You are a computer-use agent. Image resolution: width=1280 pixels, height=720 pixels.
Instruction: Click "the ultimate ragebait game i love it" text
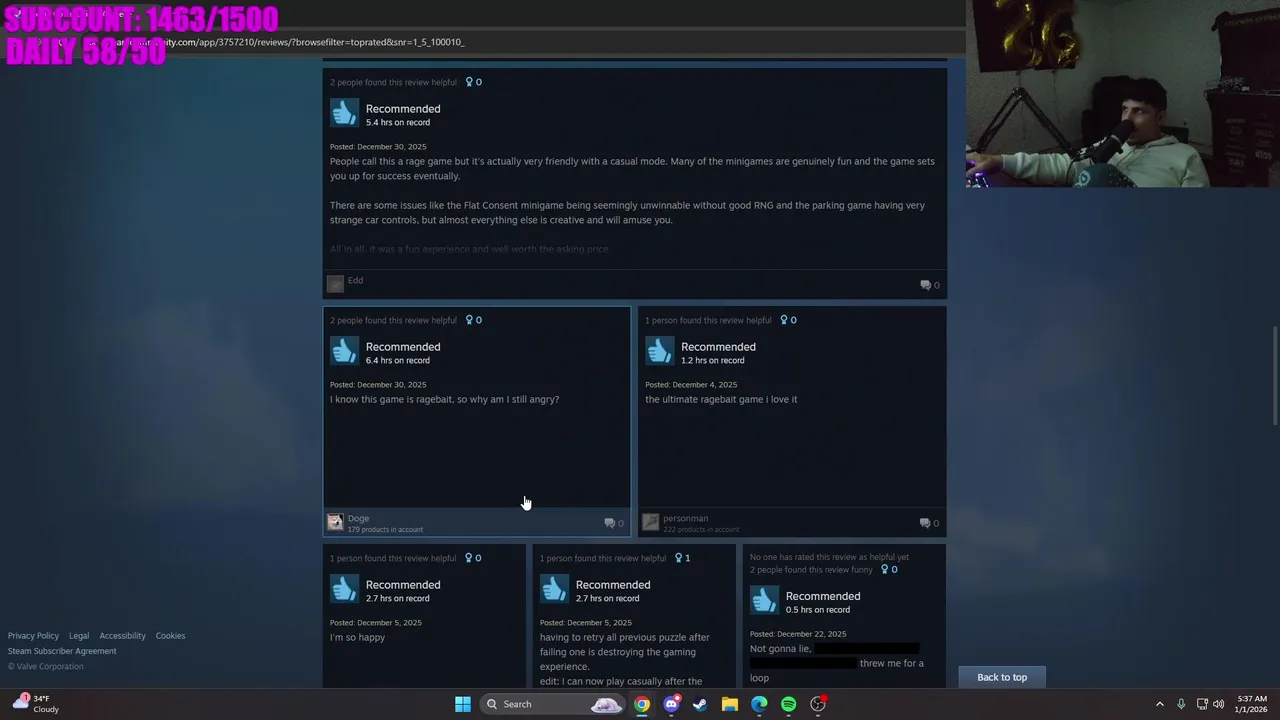click(x=721, y=400)
